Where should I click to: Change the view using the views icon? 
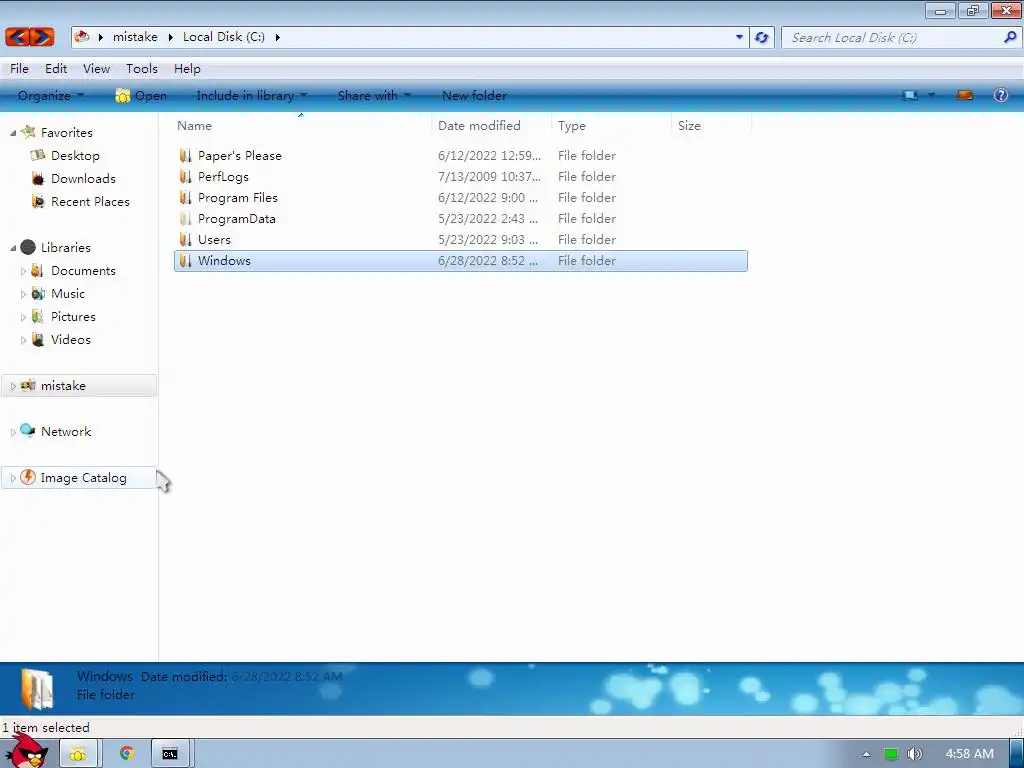(x=910, y=95)
